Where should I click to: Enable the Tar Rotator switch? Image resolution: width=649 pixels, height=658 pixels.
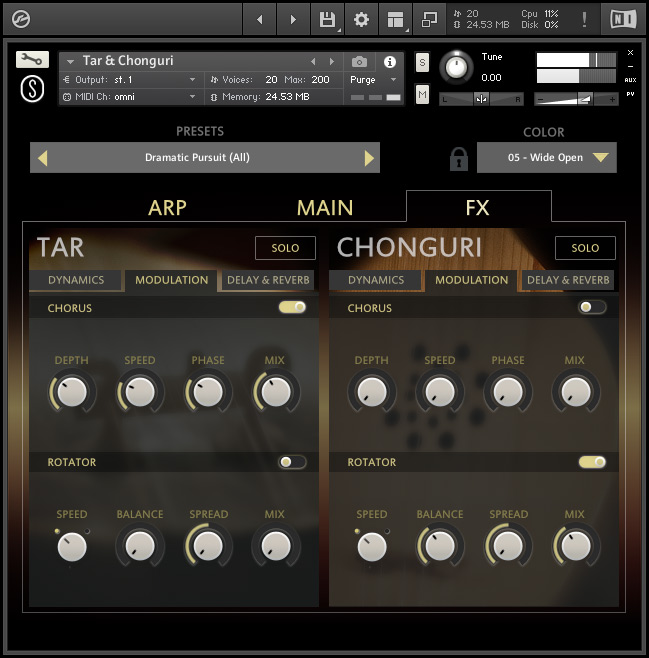click(x=292, y=462)
